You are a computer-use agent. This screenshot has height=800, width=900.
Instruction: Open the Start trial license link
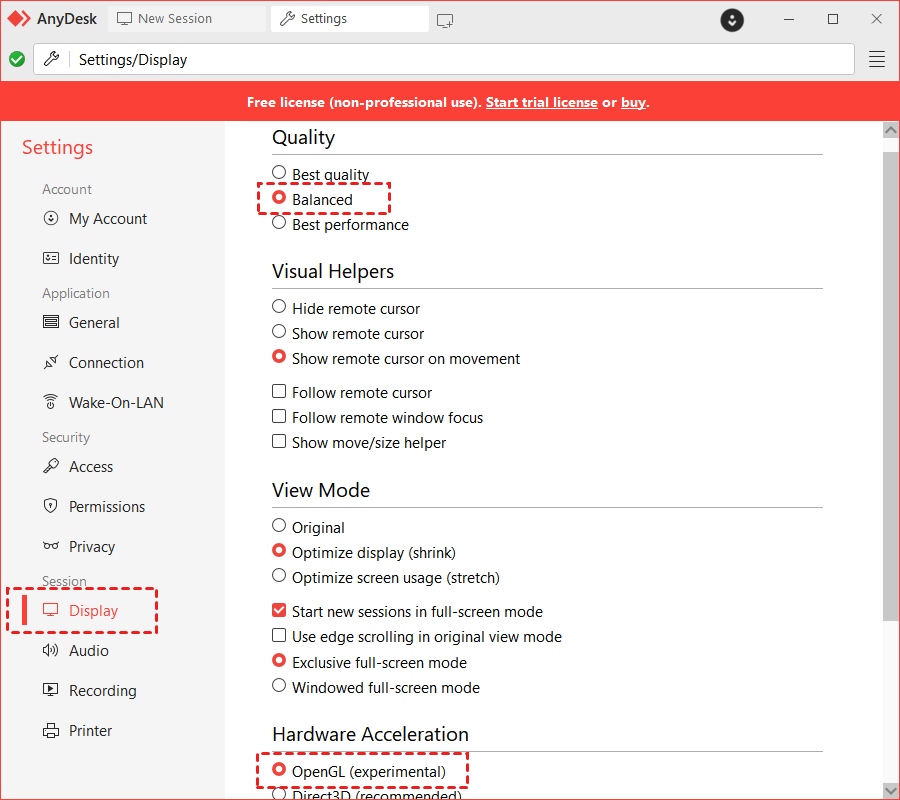pyautogui.click(x=541, y=101)
